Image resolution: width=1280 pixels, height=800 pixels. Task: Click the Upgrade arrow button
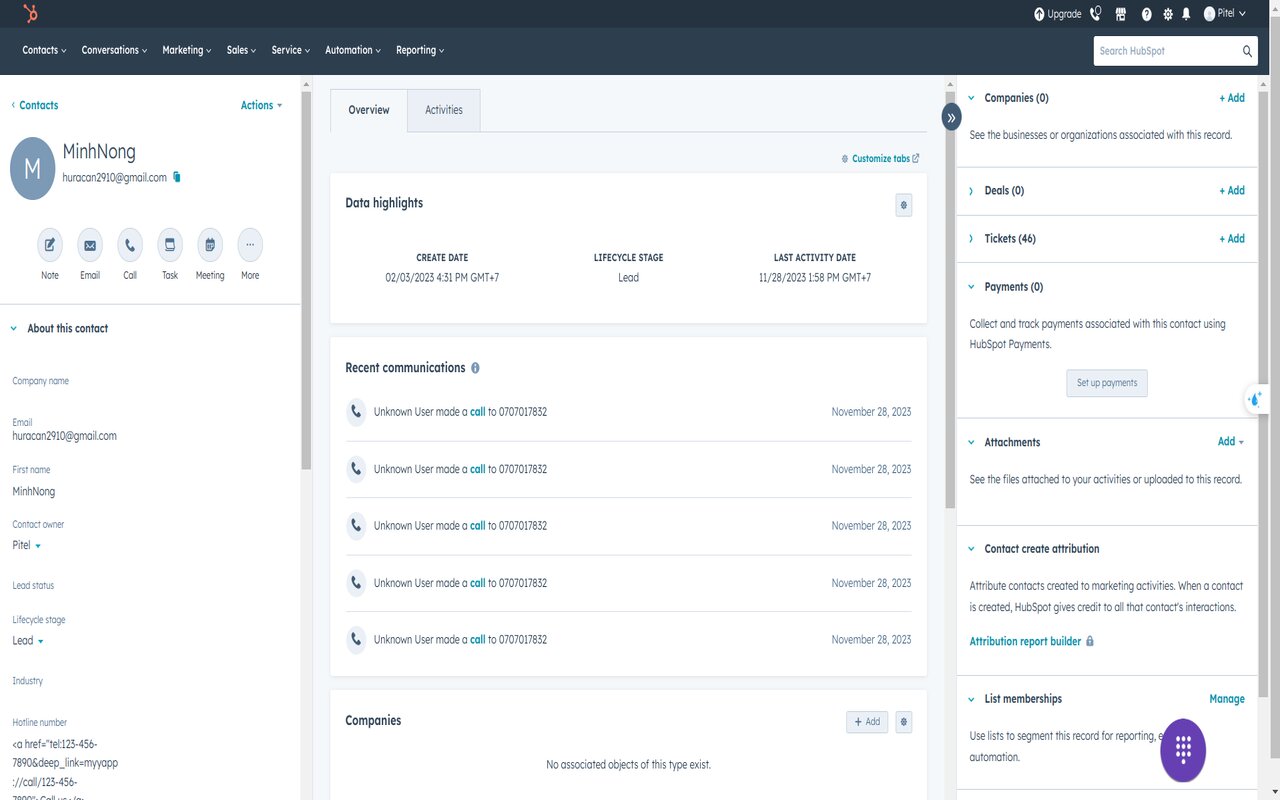point(1058,14)
